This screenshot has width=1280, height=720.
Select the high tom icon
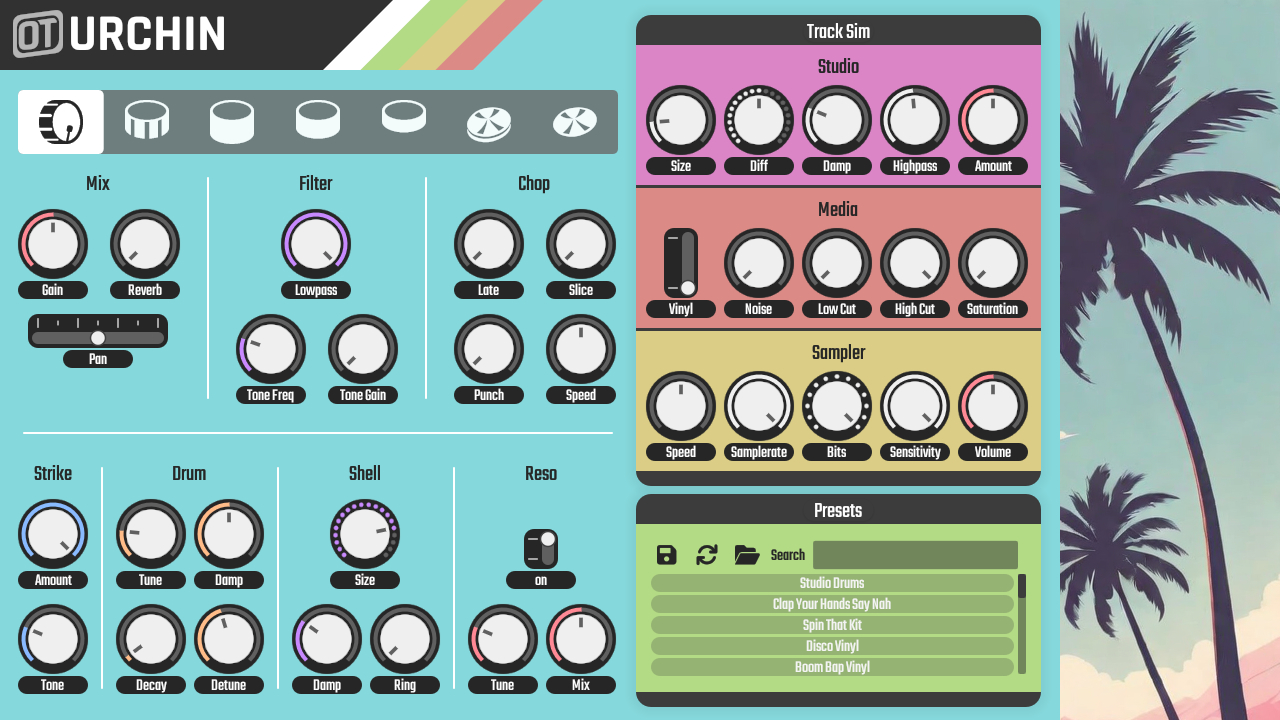[x=232, y=122]
